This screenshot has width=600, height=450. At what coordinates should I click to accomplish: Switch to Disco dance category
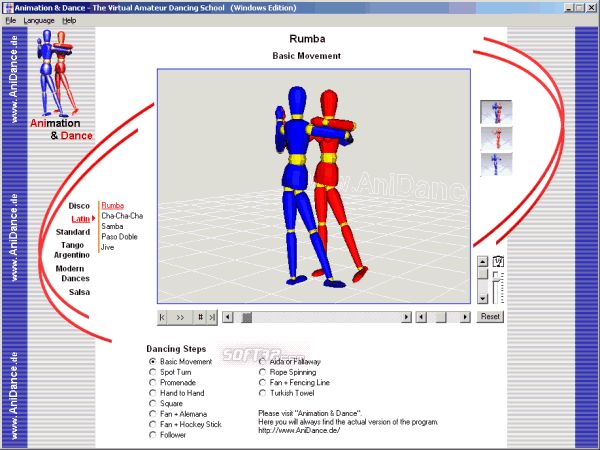tap(79, 206)
